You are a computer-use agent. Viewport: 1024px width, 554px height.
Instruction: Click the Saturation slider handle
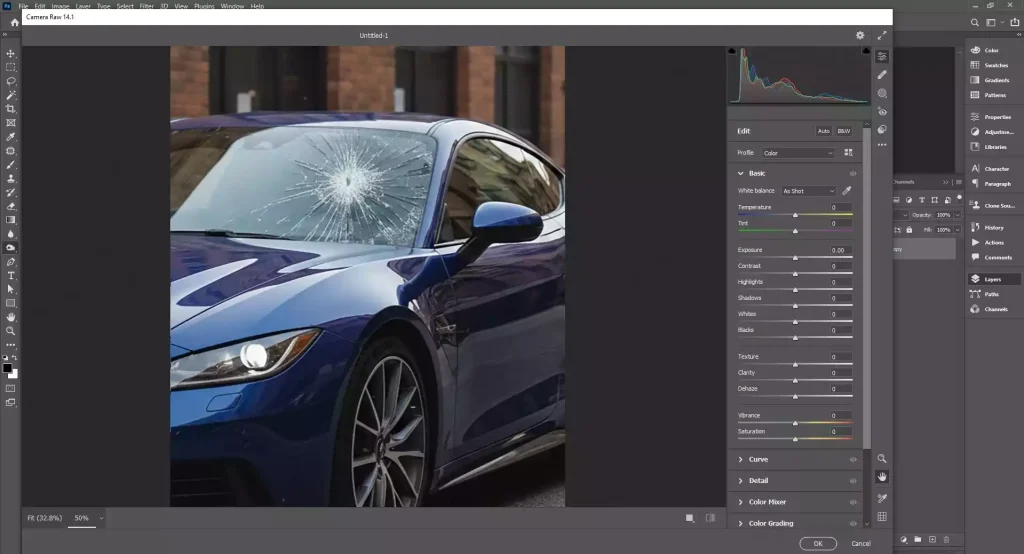[x=795, y=440]
